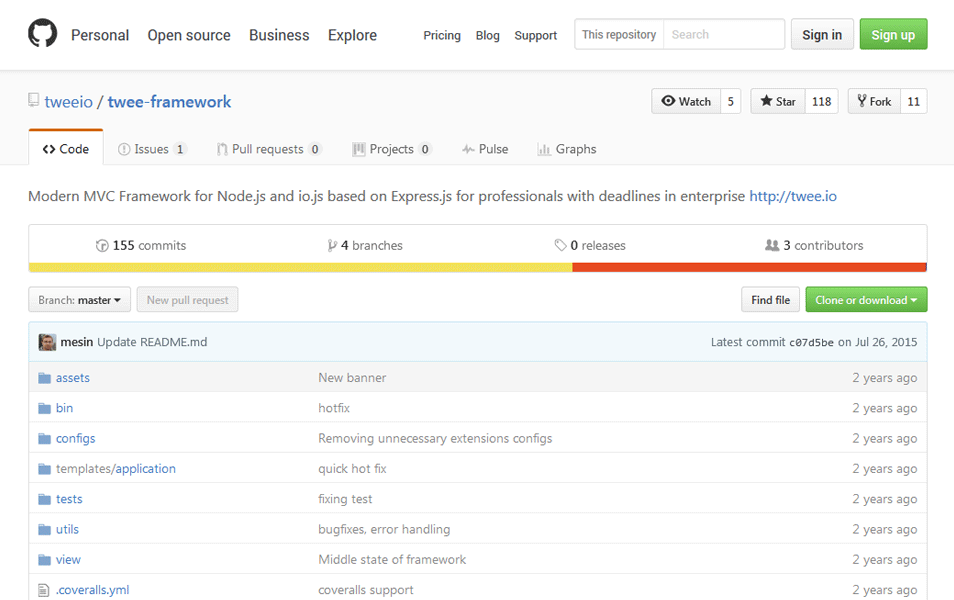Click the red language bar segment
The image size is (954, 600).
750,267
